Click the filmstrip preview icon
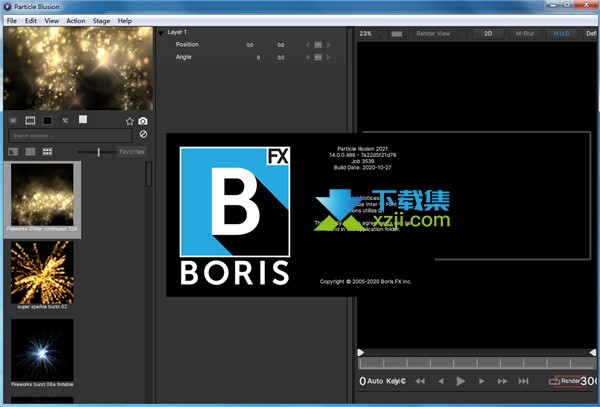Screen dimensions: 600x407 30,120
